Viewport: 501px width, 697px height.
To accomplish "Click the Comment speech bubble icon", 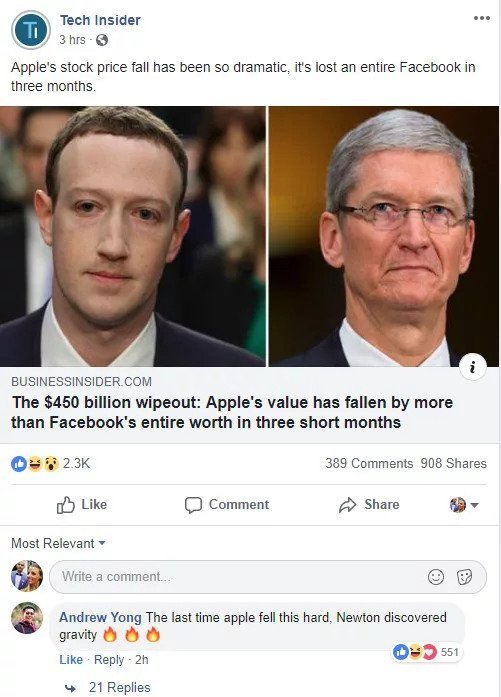I will [193, 505].
